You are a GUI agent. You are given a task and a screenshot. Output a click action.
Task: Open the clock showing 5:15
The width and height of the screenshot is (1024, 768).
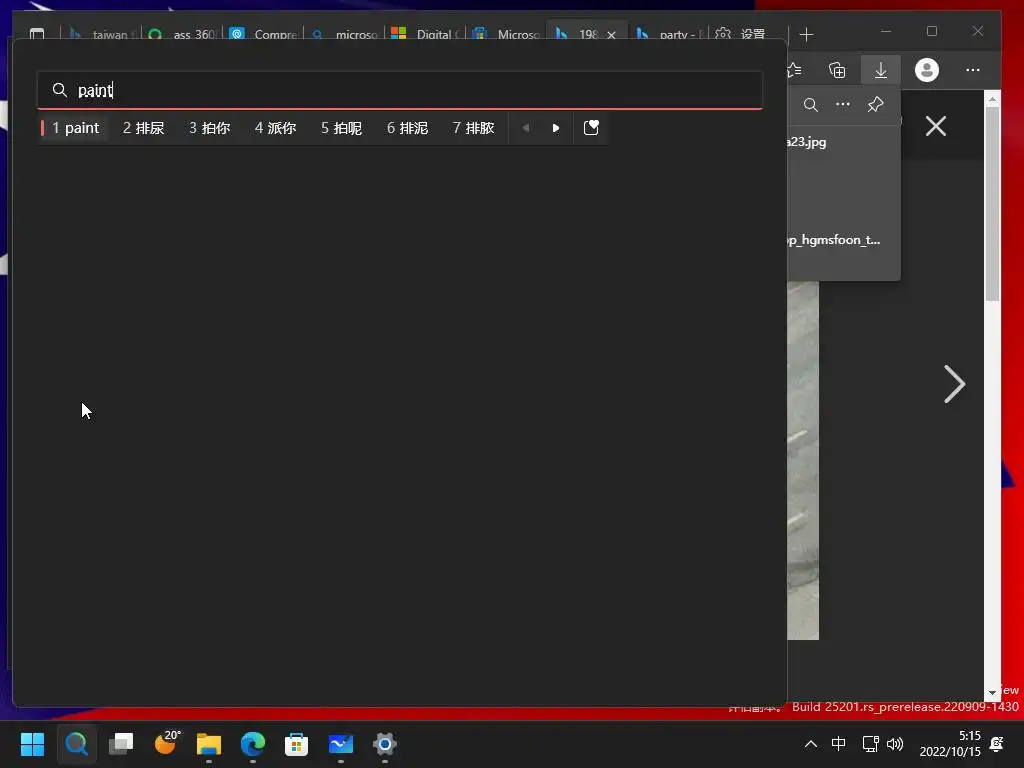[950, 744]
